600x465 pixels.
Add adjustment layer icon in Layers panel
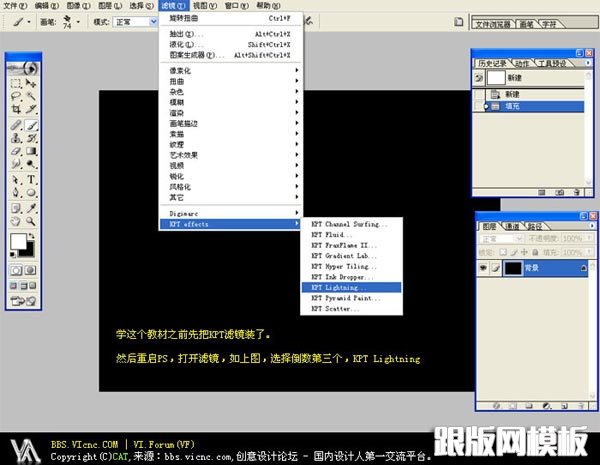[546, 406]
